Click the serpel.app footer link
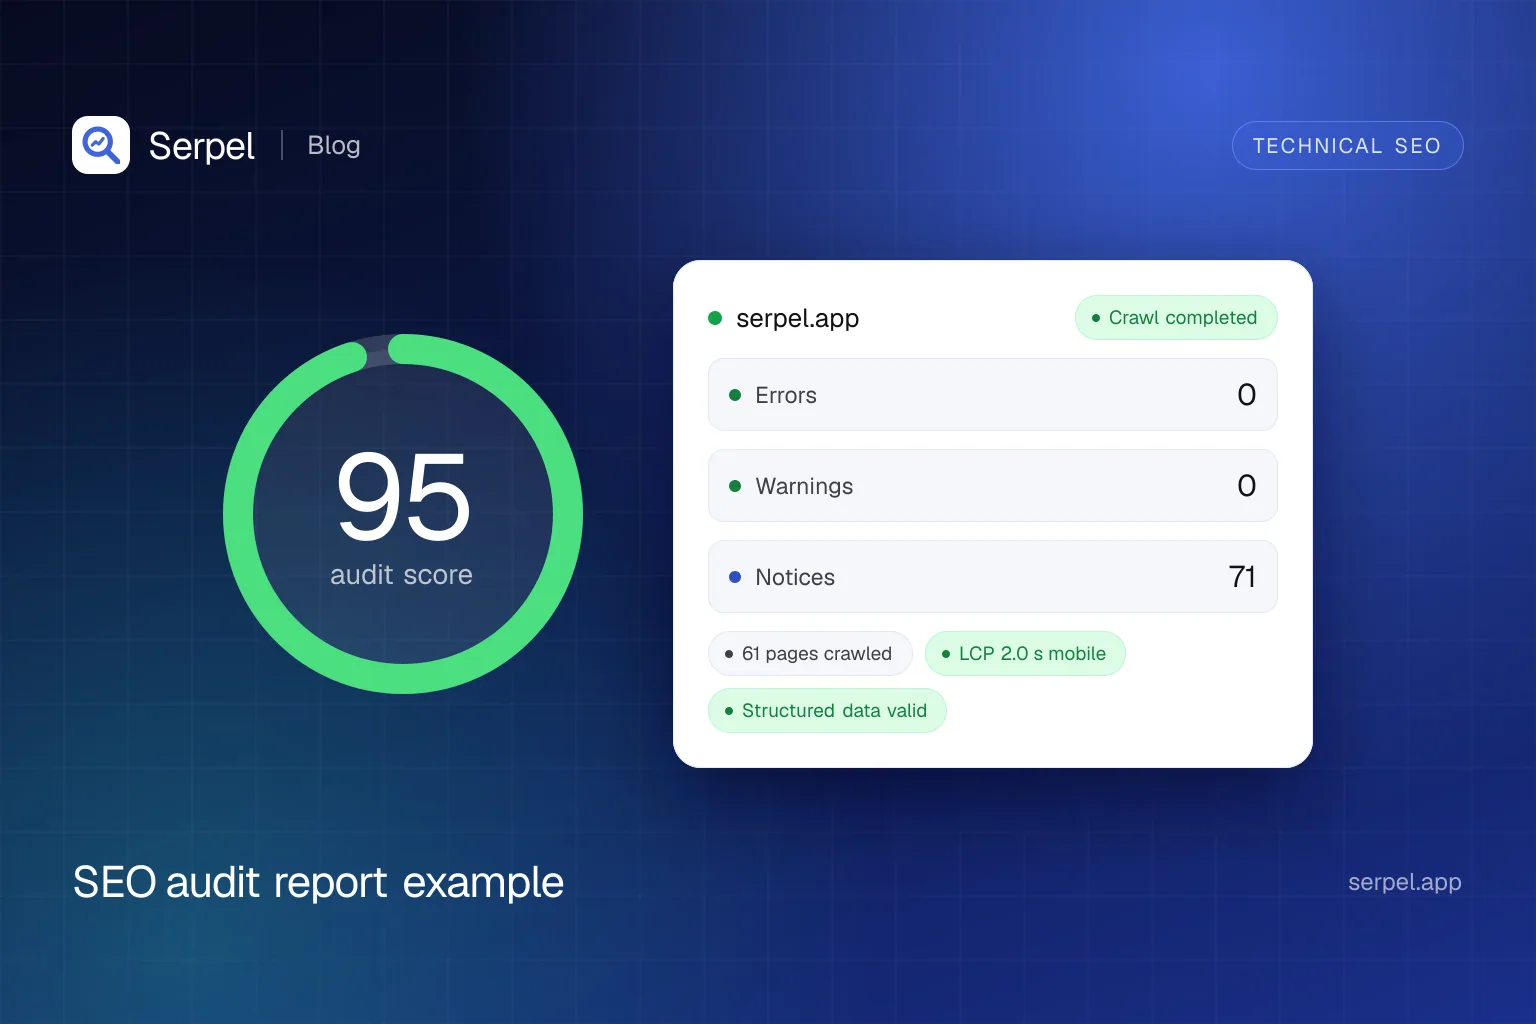Viewport: 1536px width, 1024px height. coord(1405,882)
